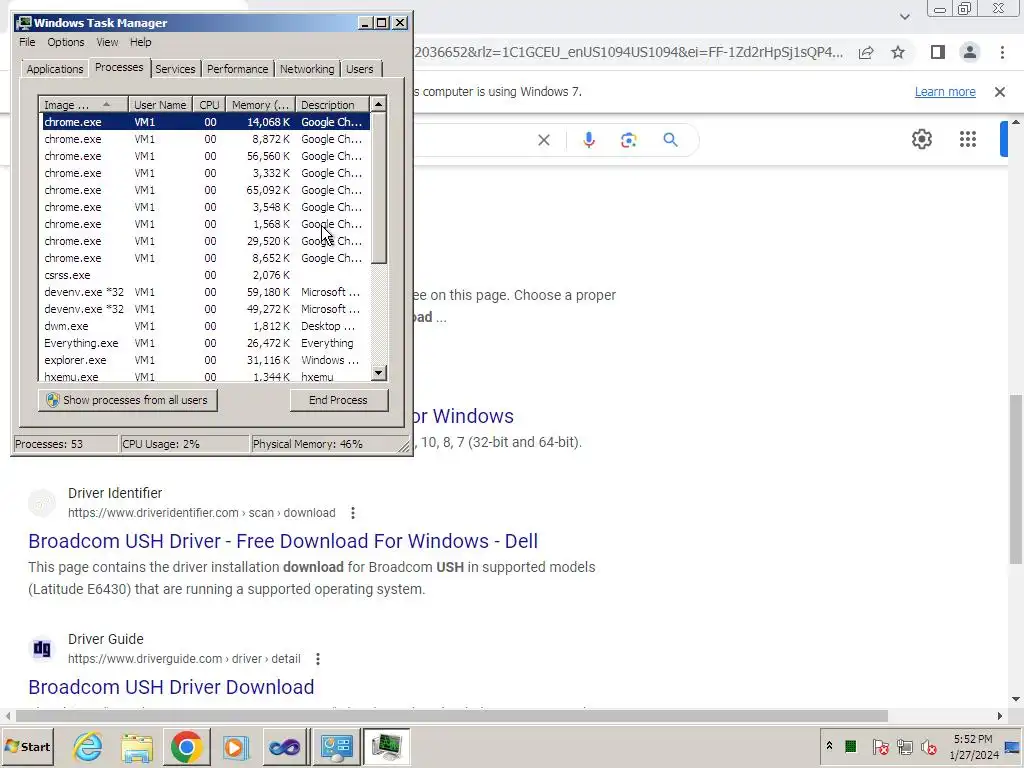Launch Windows Media Player from taskbar
The height and width of the screenshot is (768, 1024).
pyautogui.click(x=235, y=746)
